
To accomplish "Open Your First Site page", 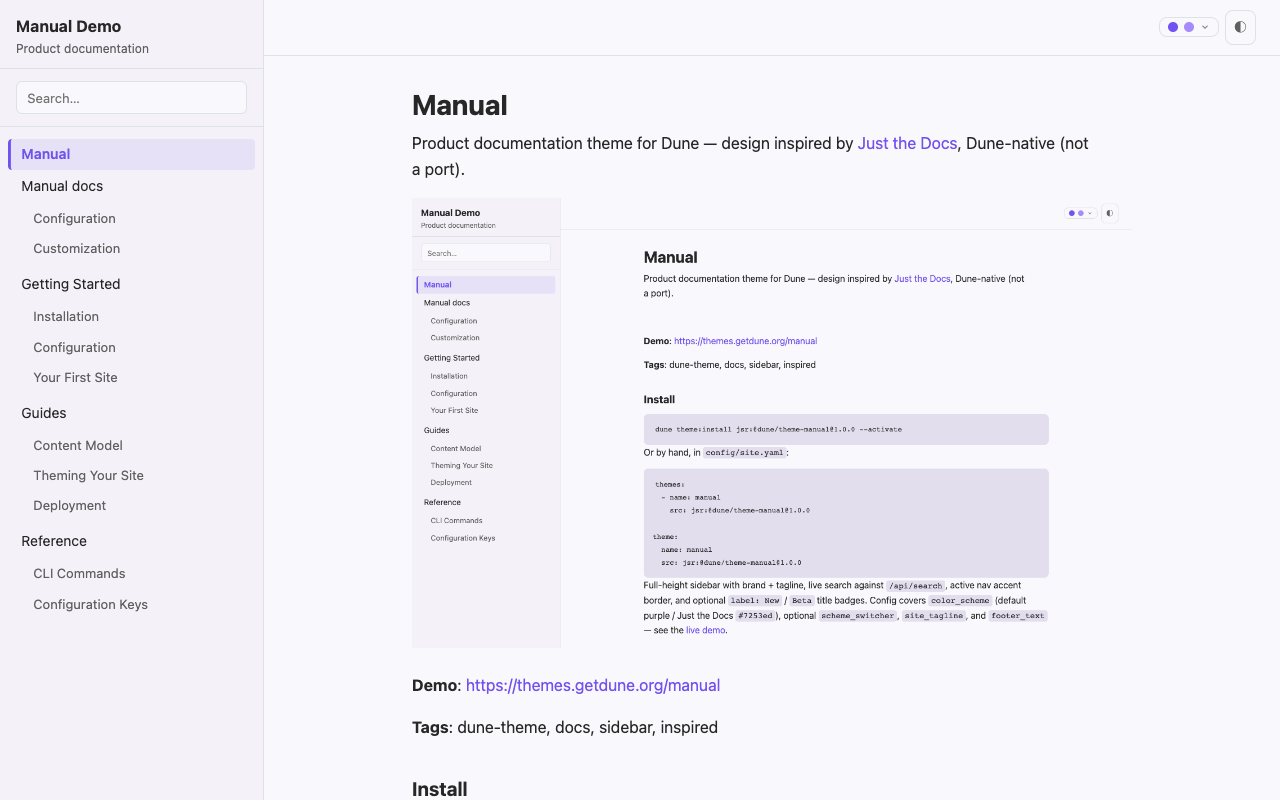I will (x=75, y=377).
